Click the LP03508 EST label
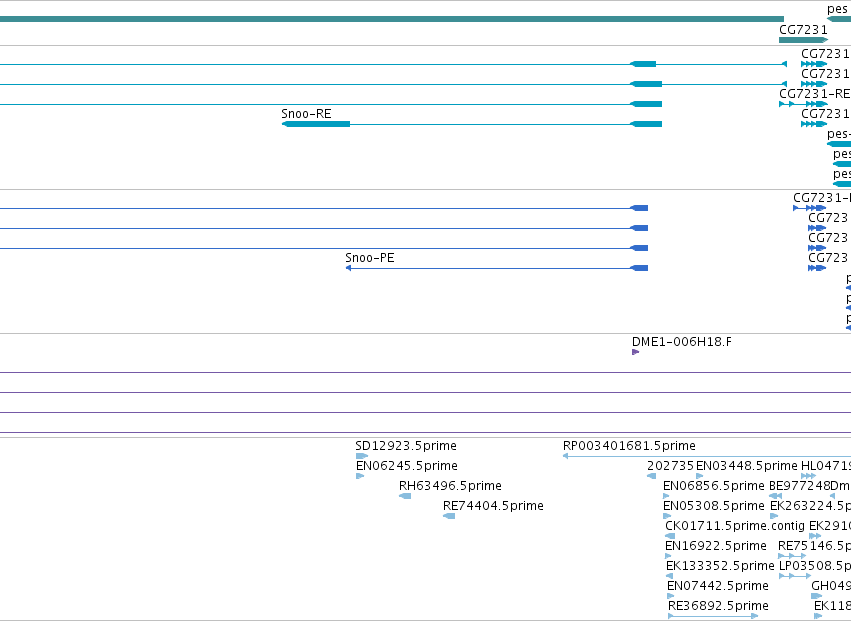This screenshot has height=621, width=851. pos(815,566)
